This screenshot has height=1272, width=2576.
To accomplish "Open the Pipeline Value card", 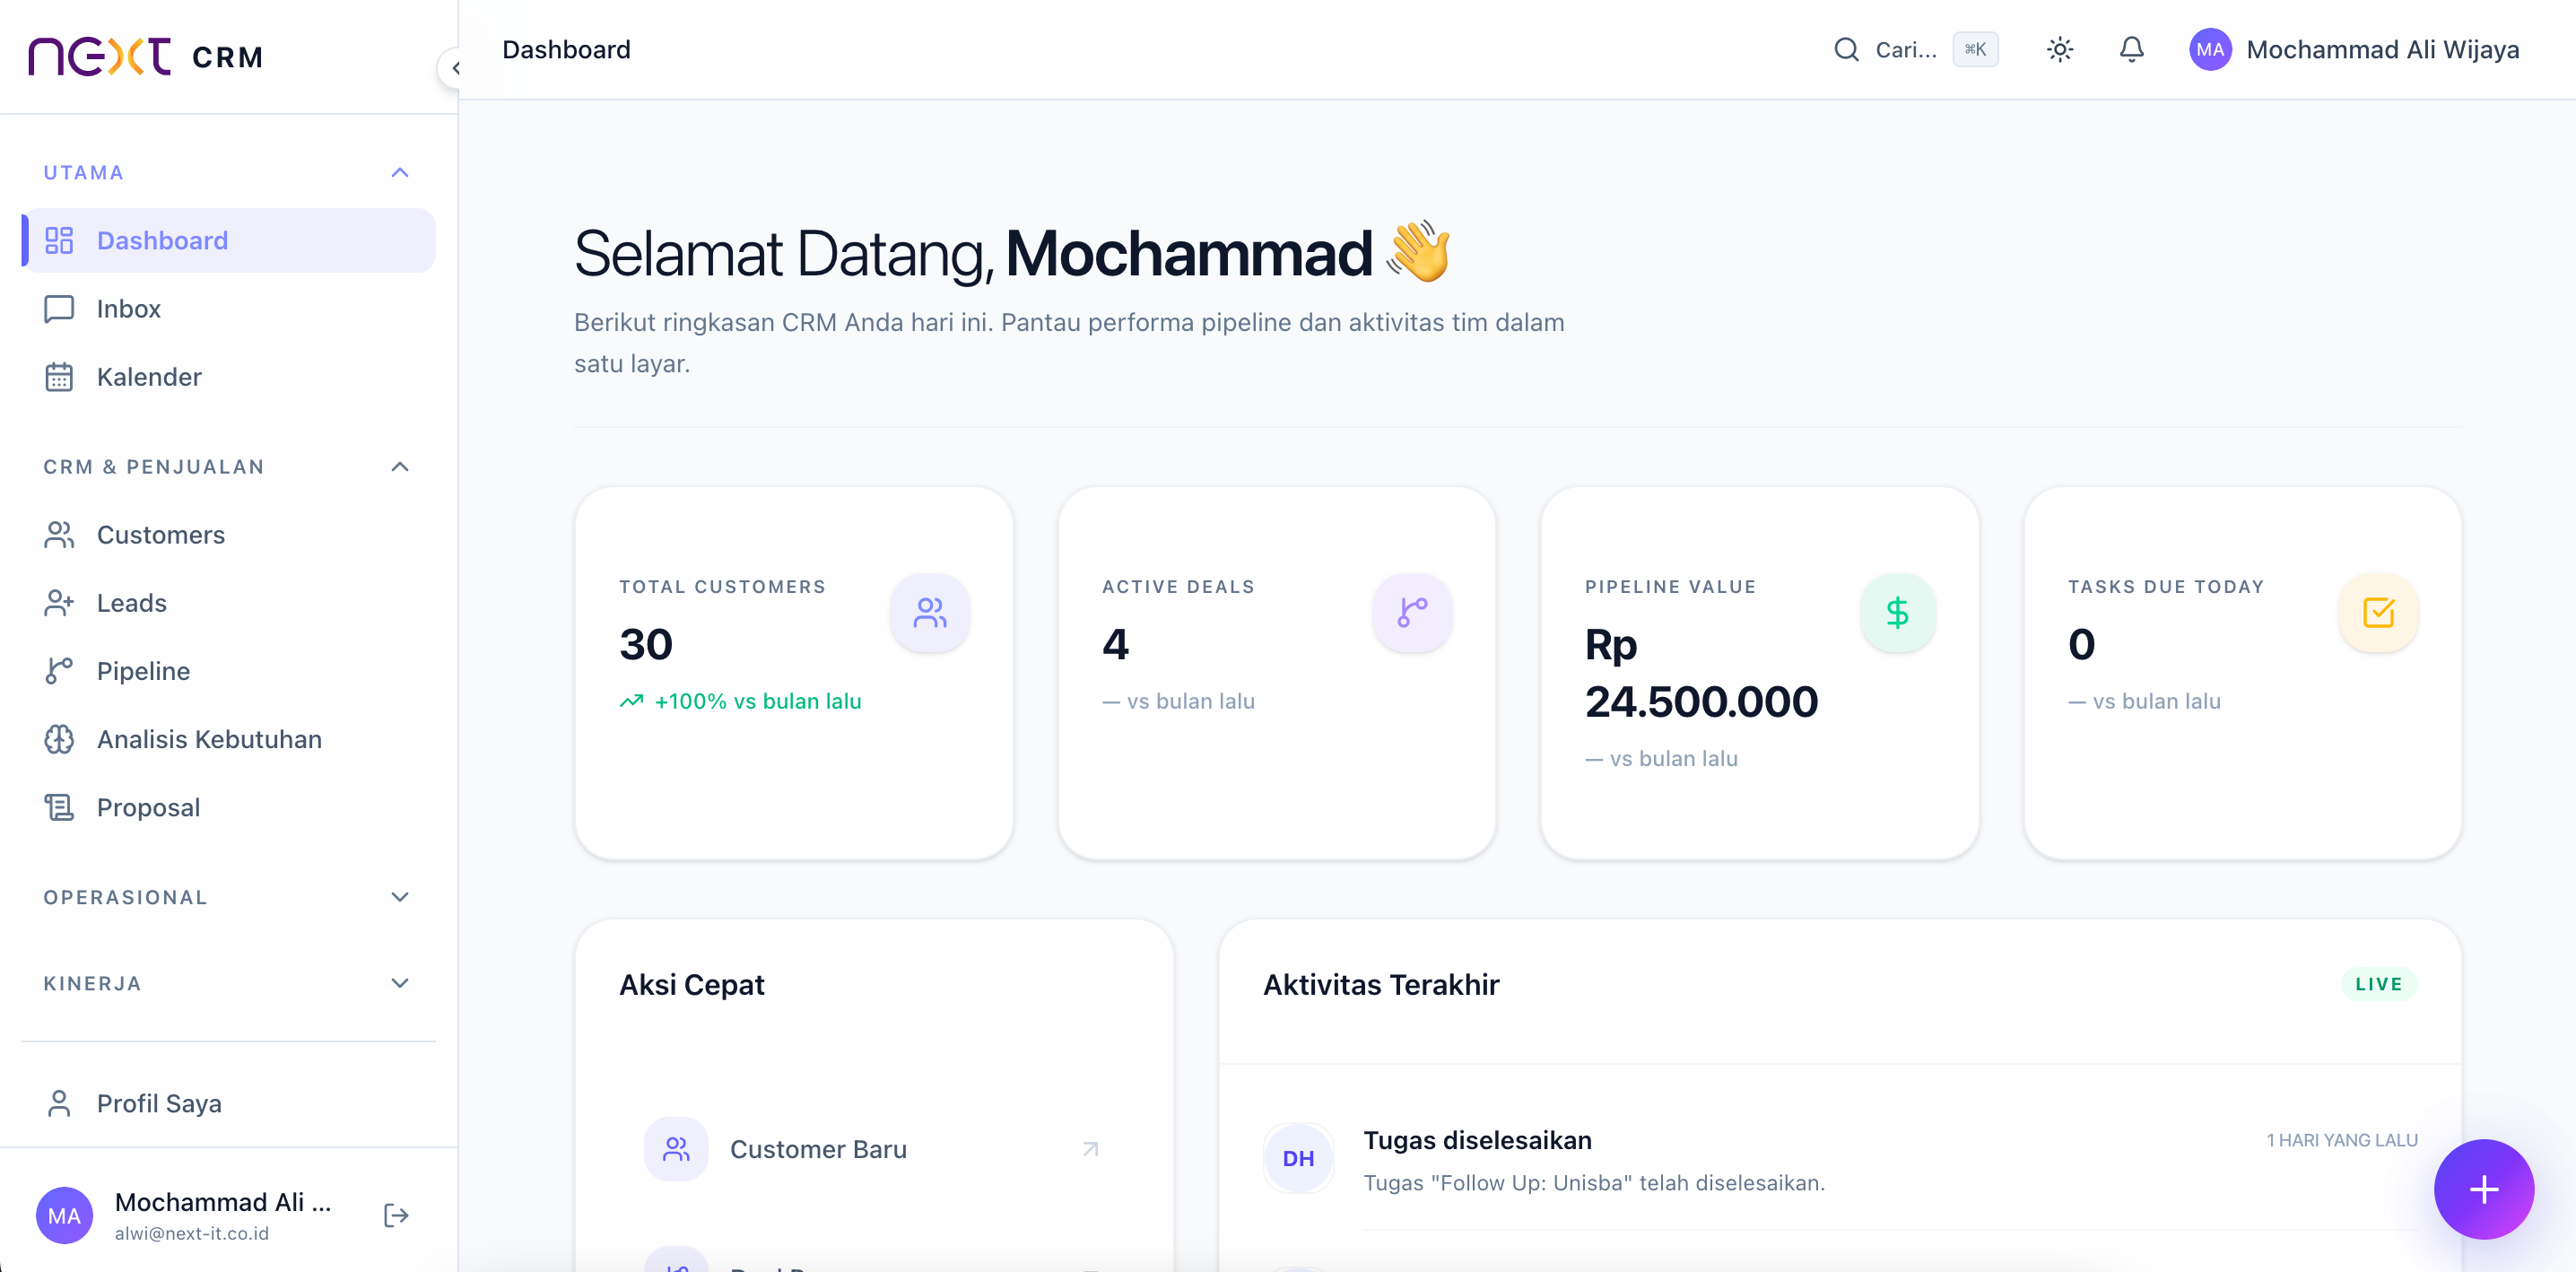I will [1759, 672].
